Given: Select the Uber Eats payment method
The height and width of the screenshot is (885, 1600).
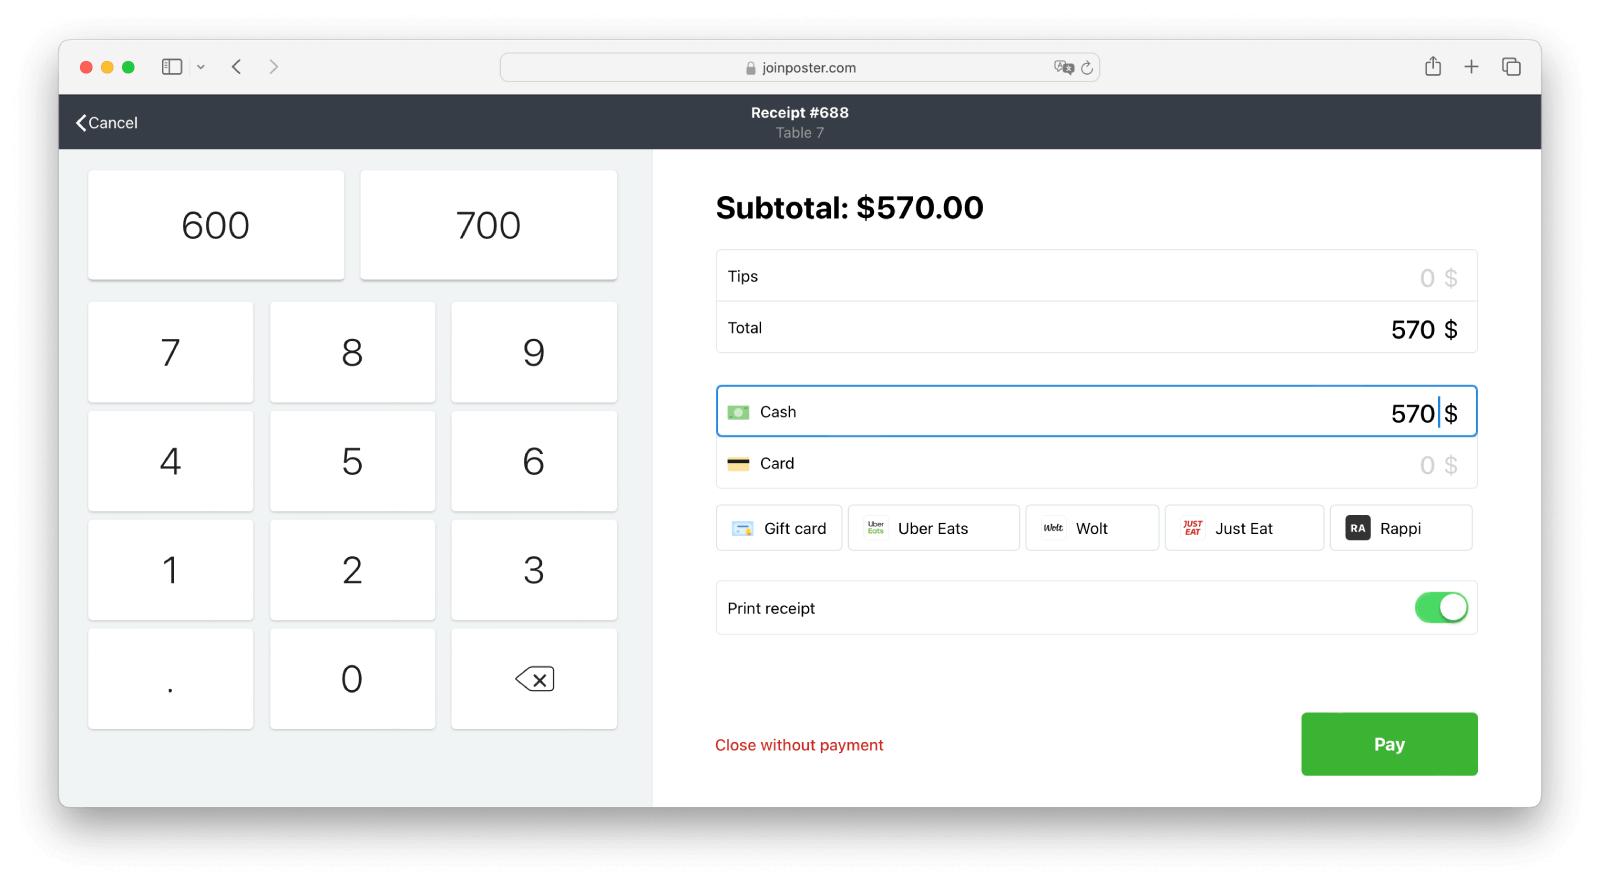Looking at the screenshot, I should [x=933, y=528].
